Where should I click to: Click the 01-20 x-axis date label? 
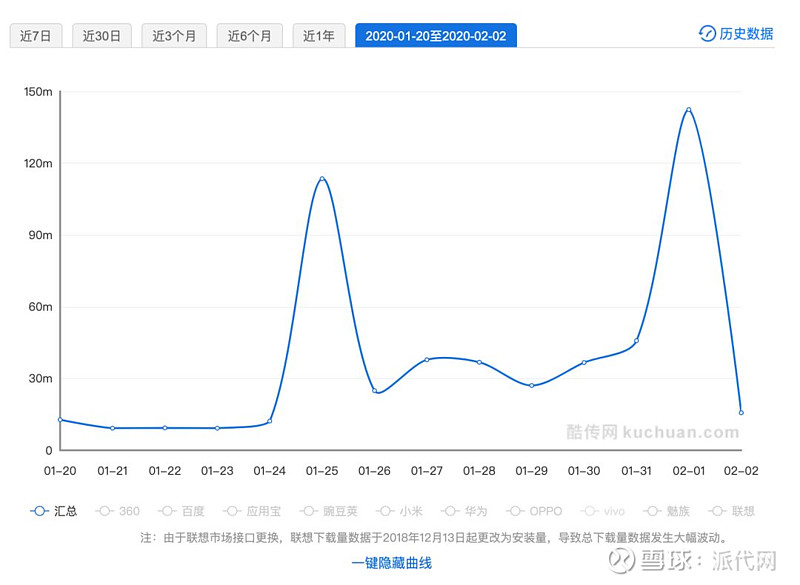point(60,471)
